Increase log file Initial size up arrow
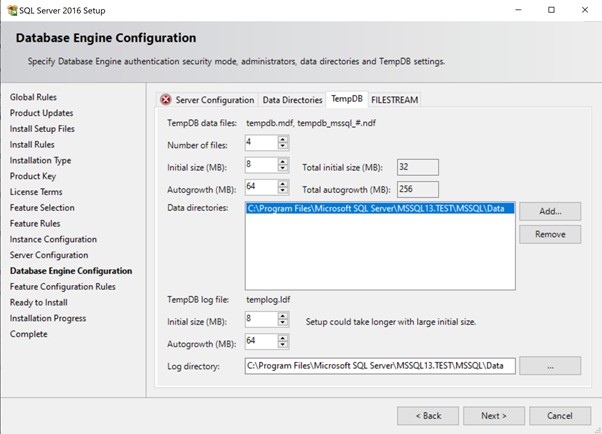Image resolution: width=602 pixels, height=434 pixels. (283, 316)
